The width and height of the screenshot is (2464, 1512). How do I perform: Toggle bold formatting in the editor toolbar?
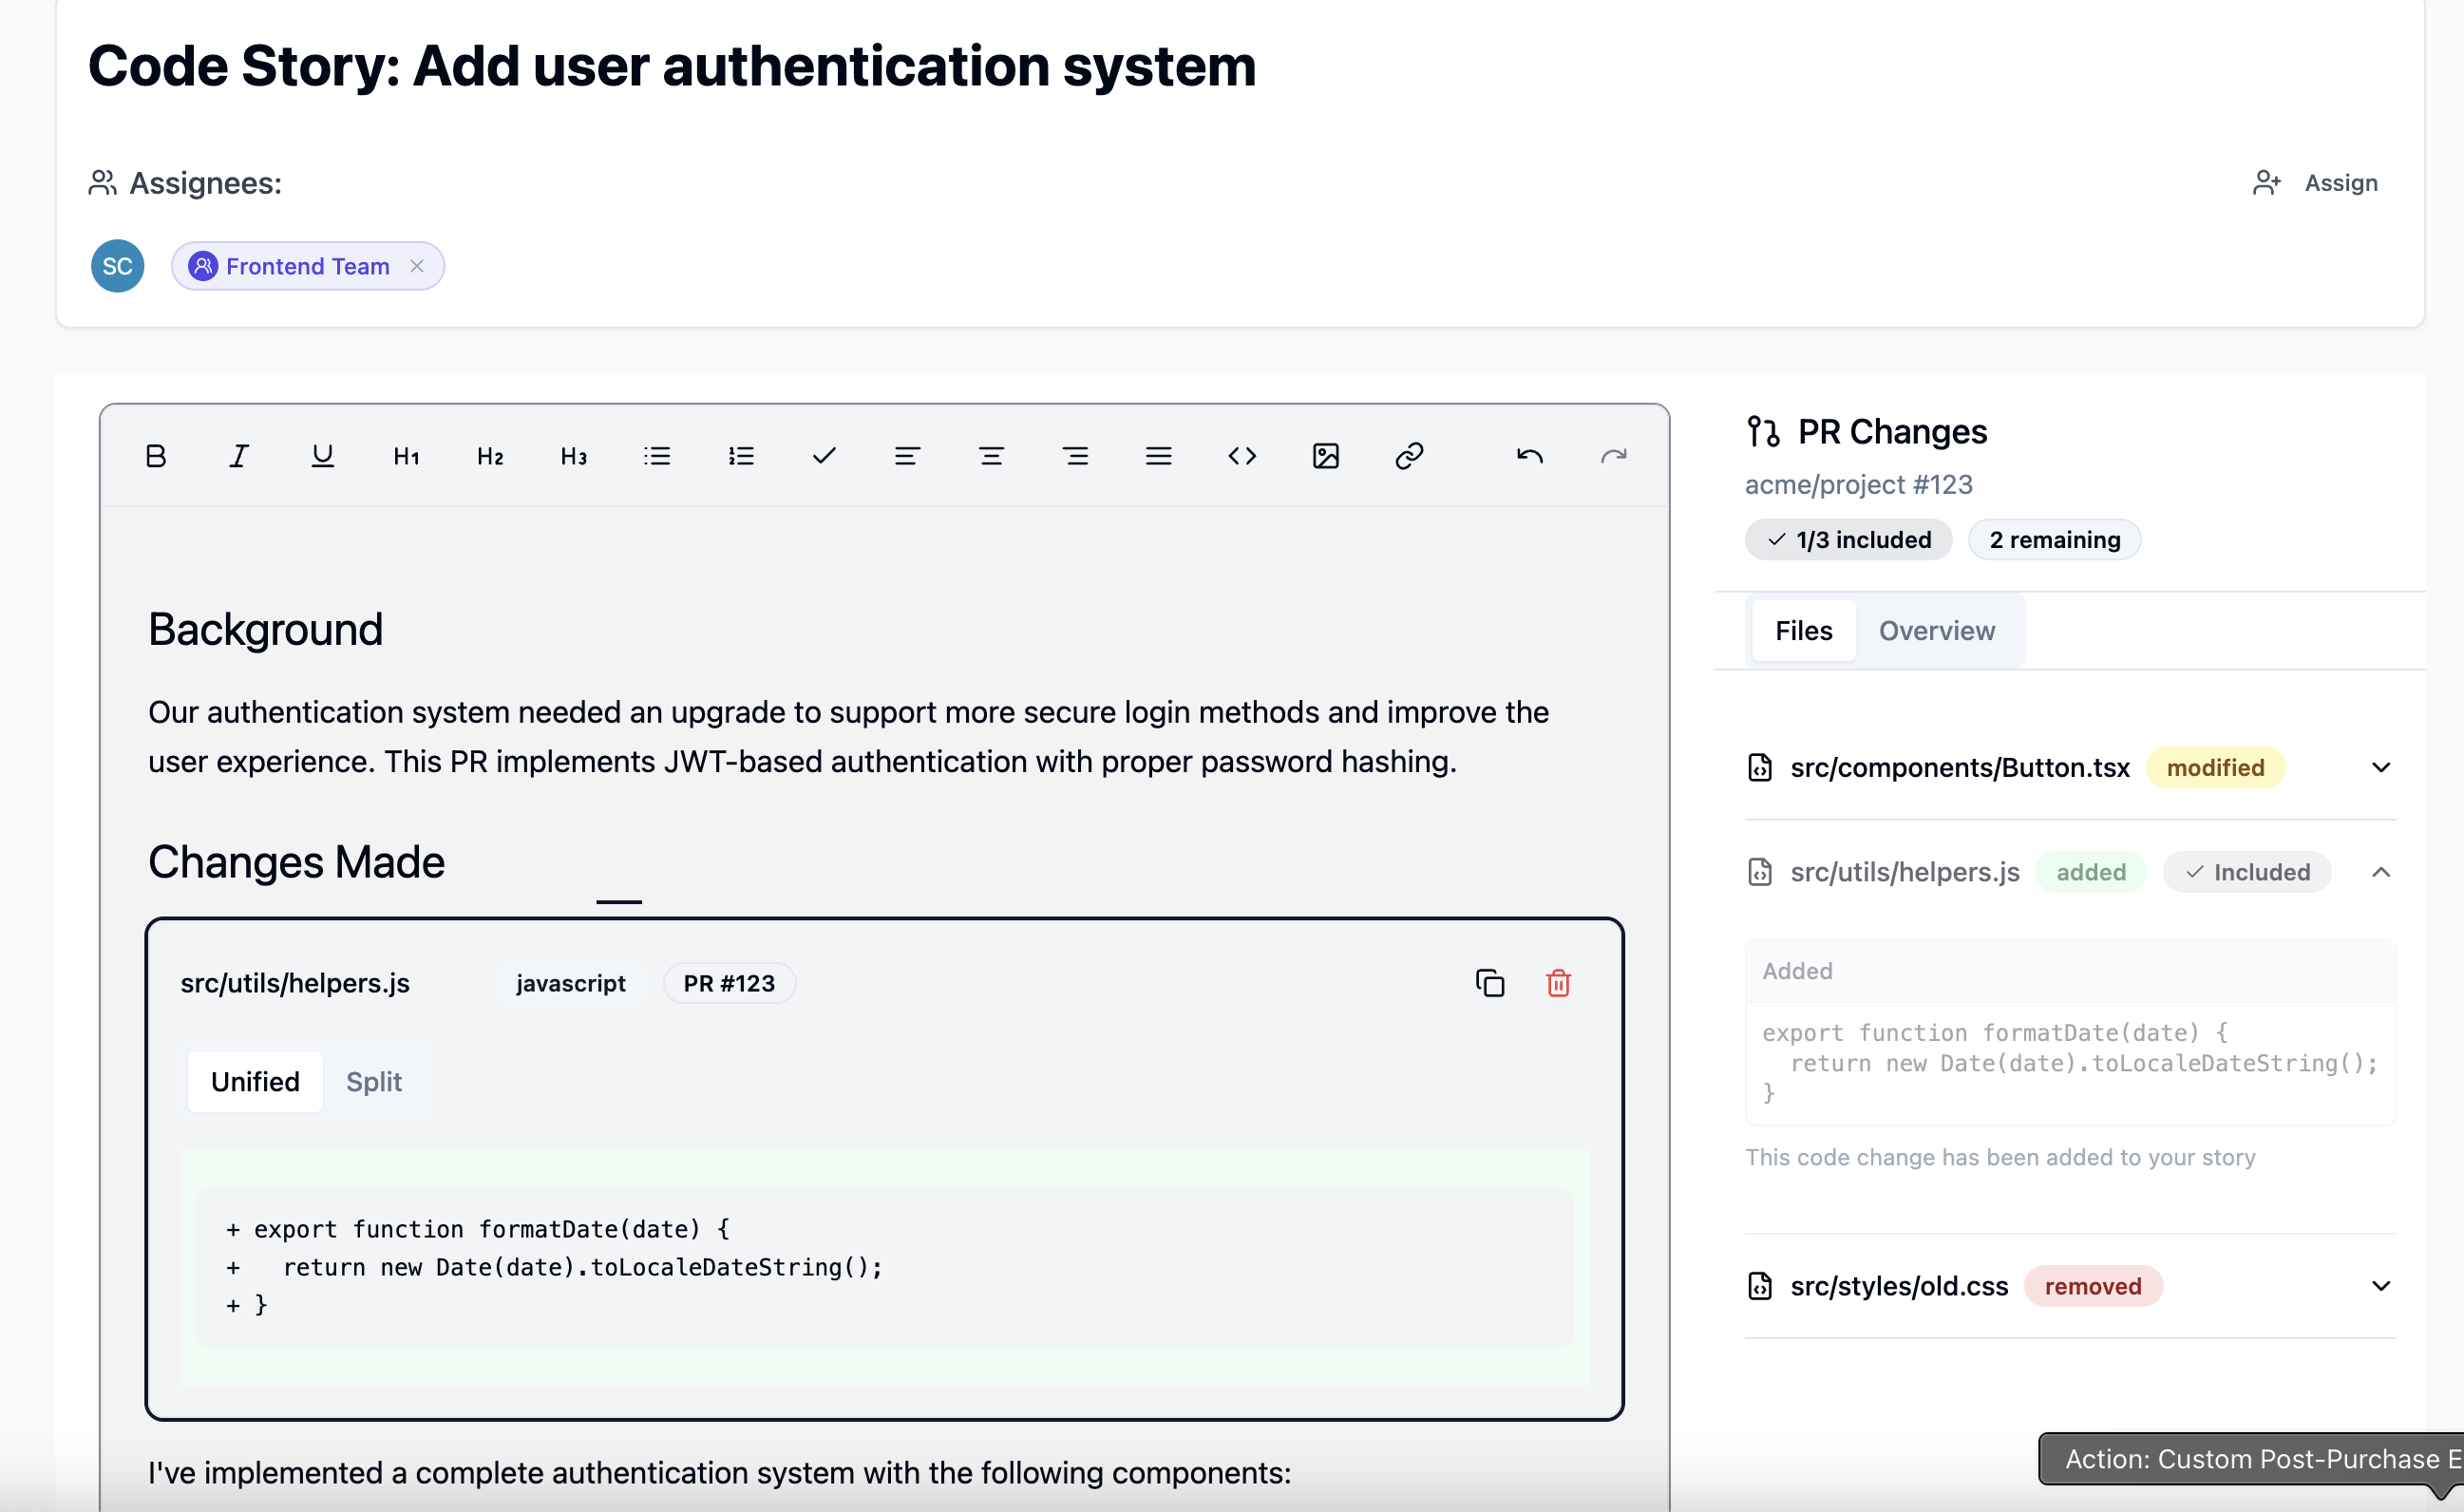(x=156, y=456)
